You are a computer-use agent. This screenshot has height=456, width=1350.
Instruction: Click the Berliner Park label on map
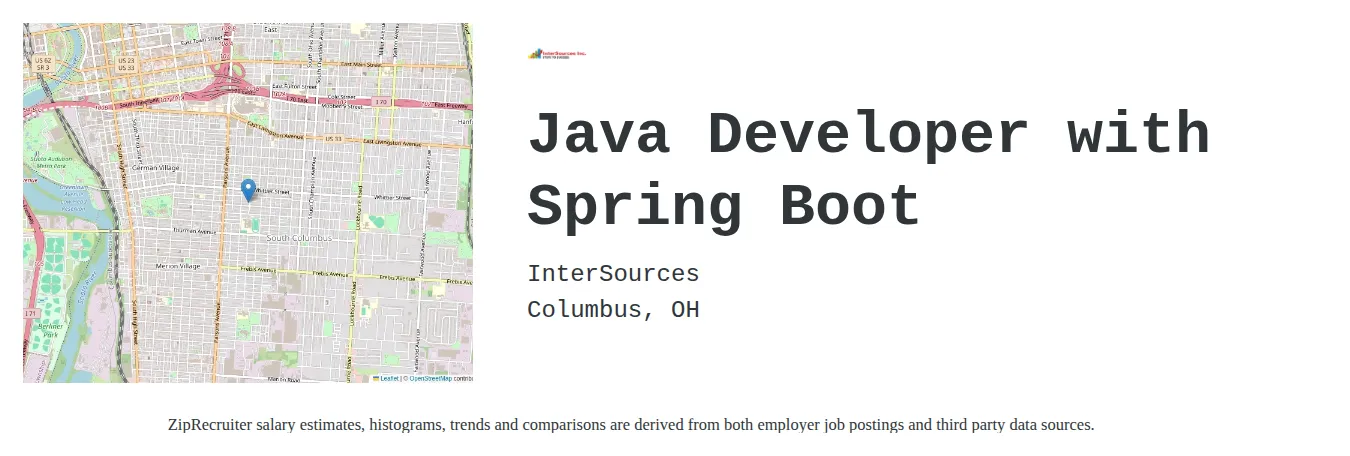point(48,329)
